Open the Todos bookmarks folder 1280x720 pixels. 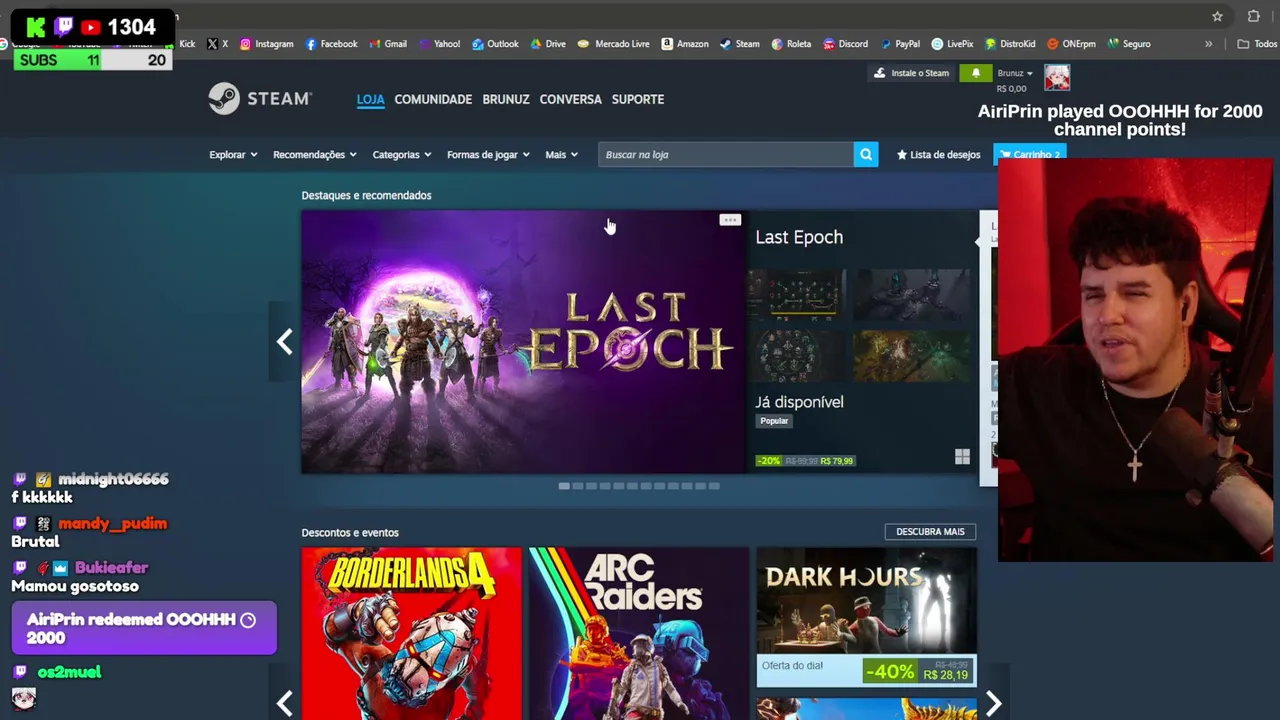point(1257,44)
